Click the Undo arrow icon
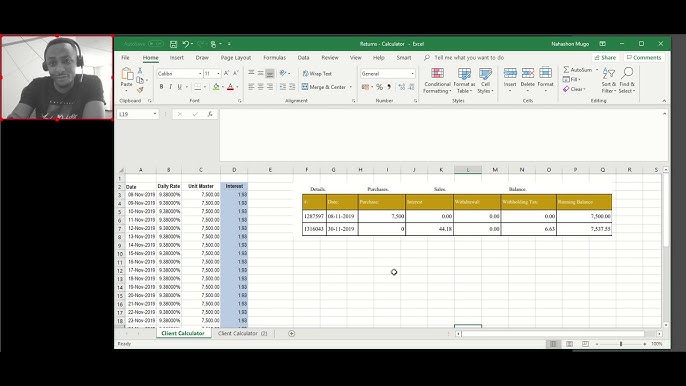The width and height of the screenshot is (686, 386). pyautogui.click(x=186, y=44)
